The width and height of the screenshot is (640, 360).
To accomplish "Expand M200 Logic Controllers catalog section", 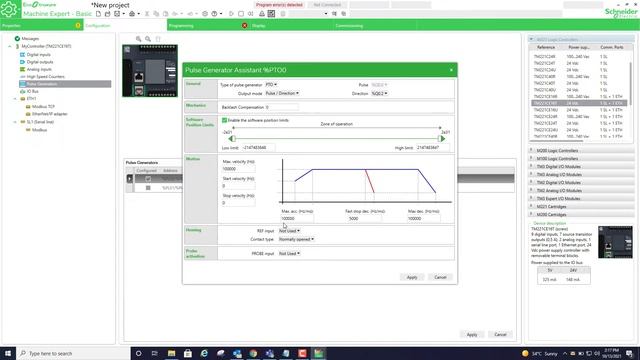I will 581,151.
